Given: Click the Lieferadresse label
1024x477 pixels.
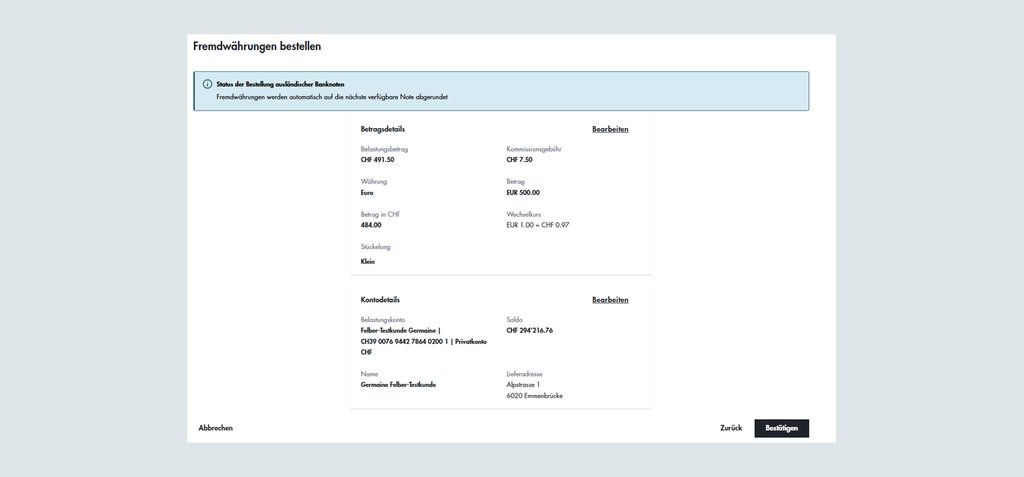Looking at the screenshot, I should 524,374.
